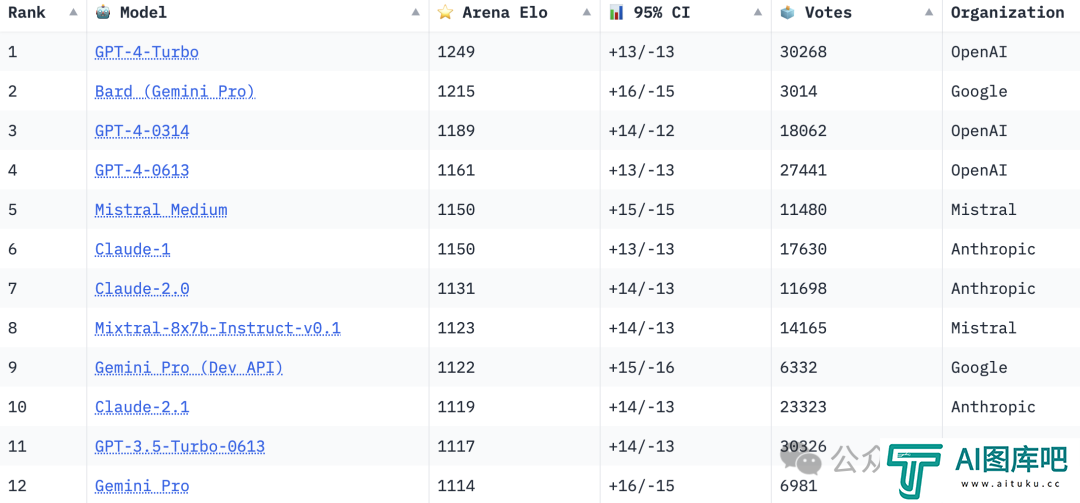Sort by Votes column arrow
Screen dimensions: 1080x503
click(x=928, y=12)
